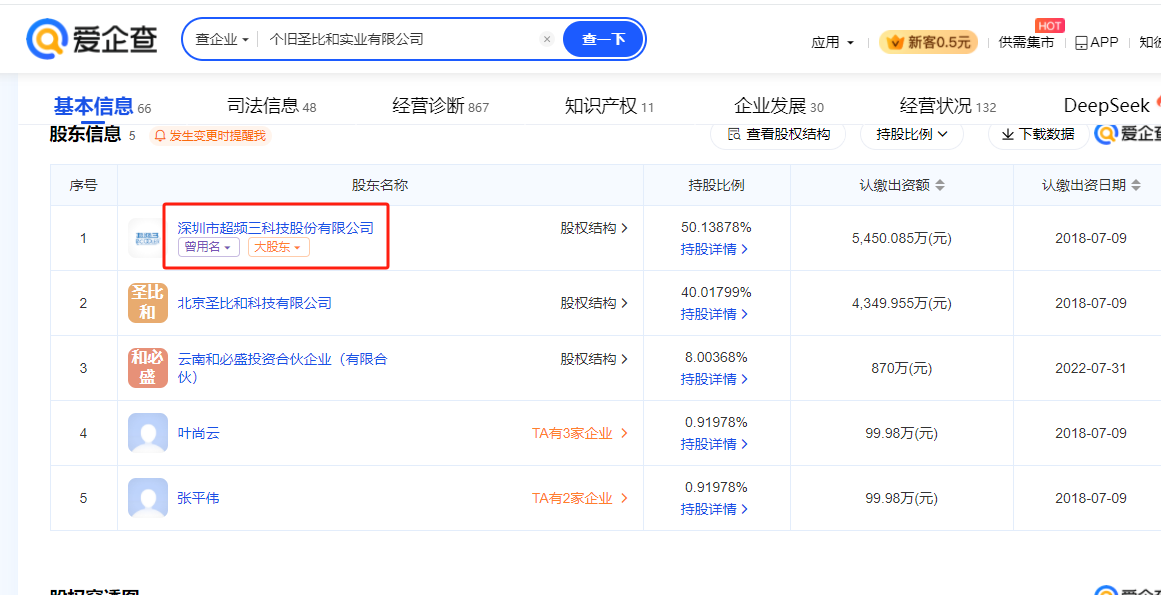The width and height of the screenshot is (1161, 595).
Task: Select the 870万(元) amount cell
Action: [x=900, y=368]
